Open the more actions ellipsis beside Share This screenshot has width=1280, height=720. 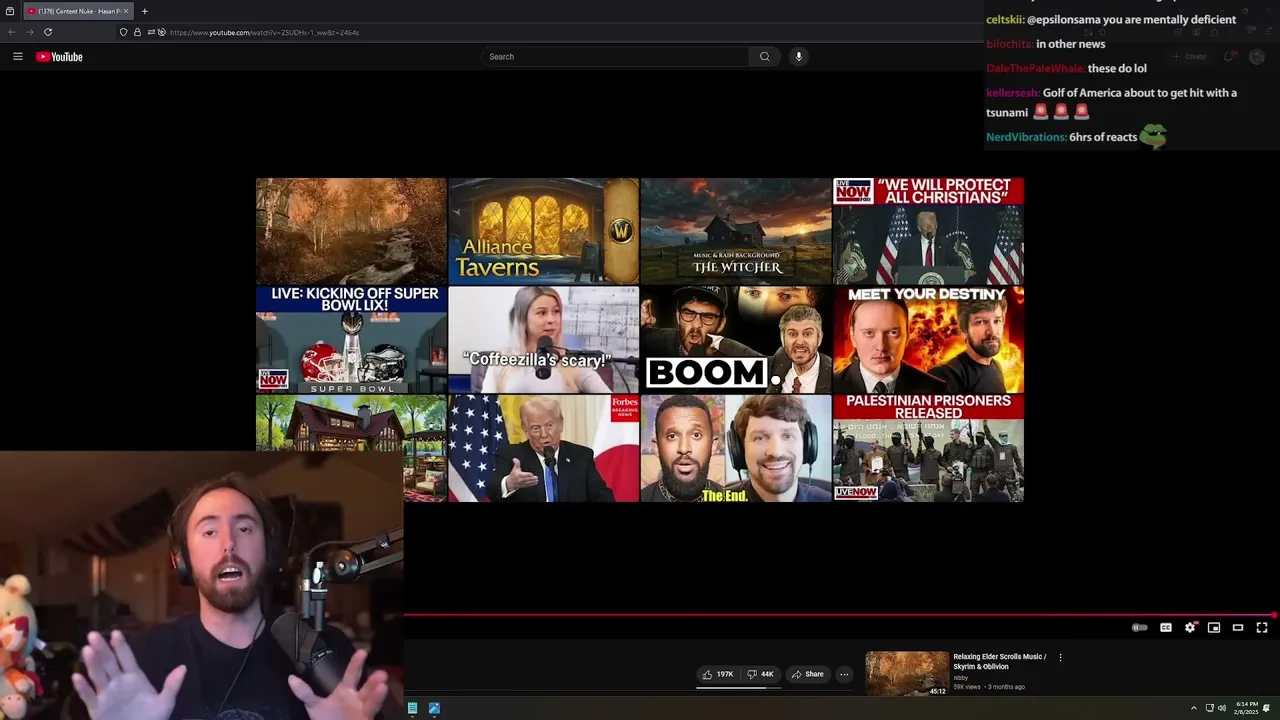pos(844,674)
